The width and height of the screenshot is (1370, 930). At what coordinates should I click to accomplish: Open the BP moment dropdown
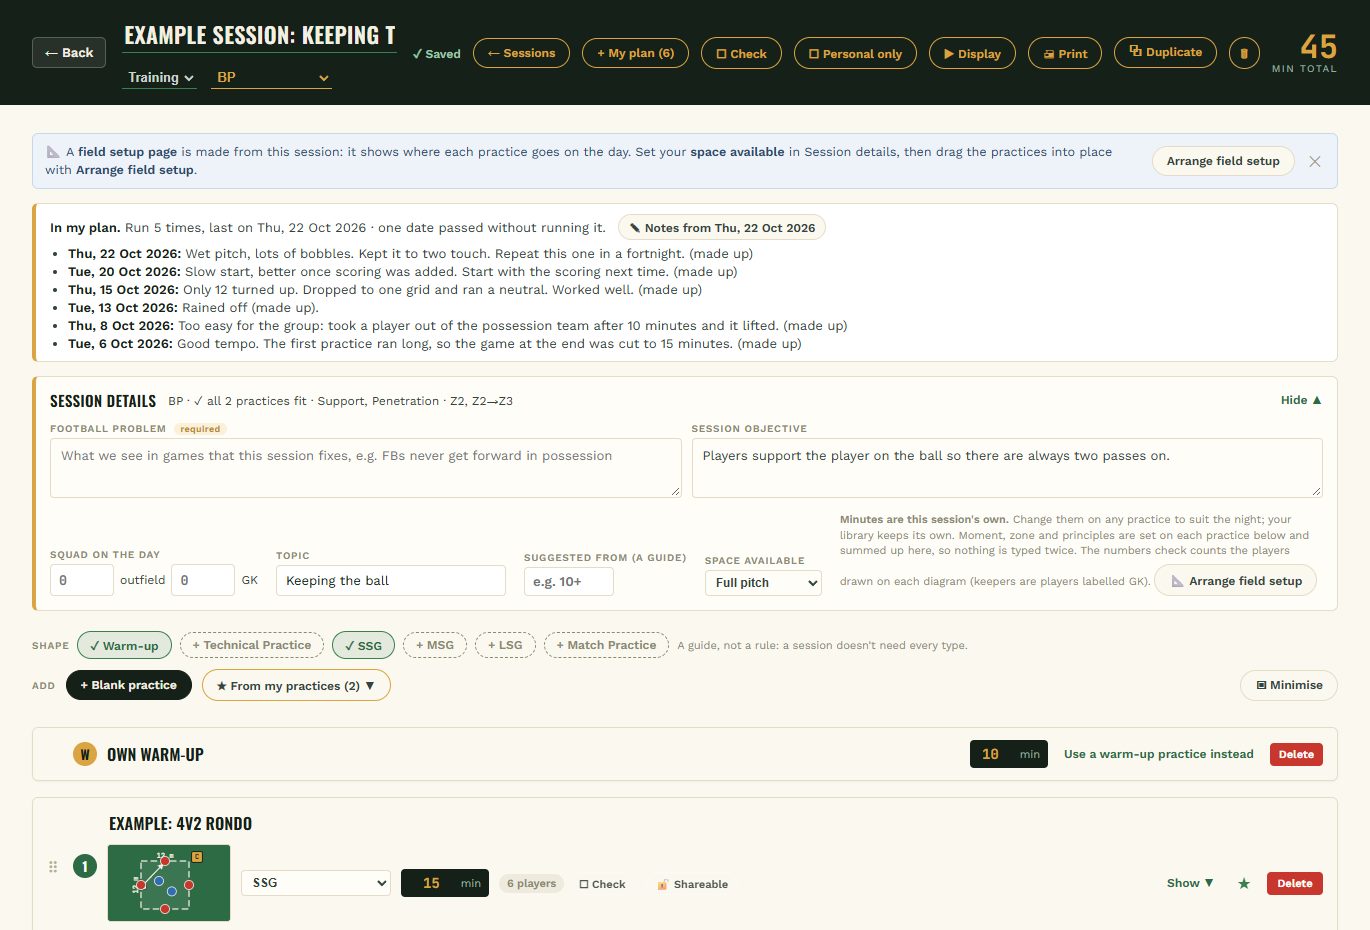(x=271, y=77)
